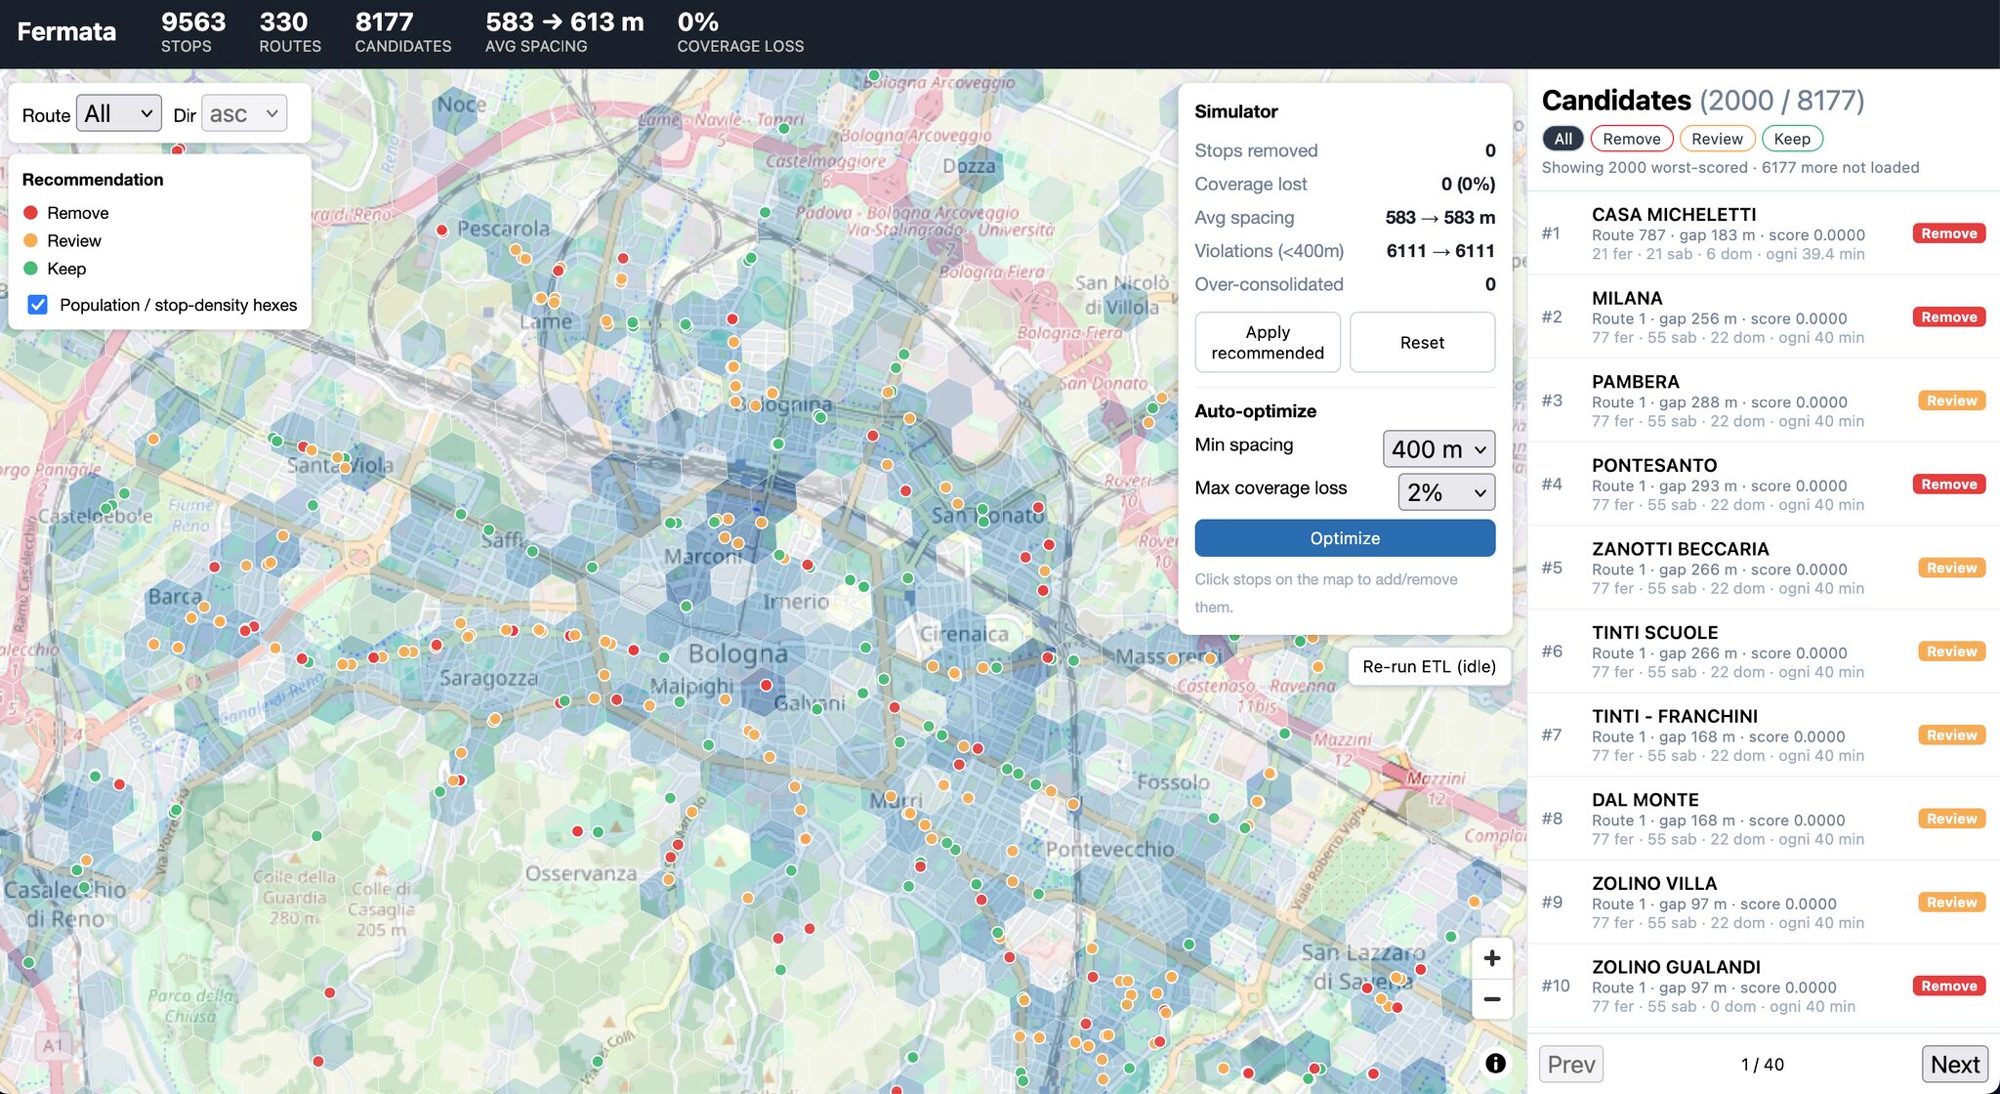Screen dimensions: 2000x1094
Task: Click the red Remove legend swatch
Action: pyautogui.click(x=30, y=213)
